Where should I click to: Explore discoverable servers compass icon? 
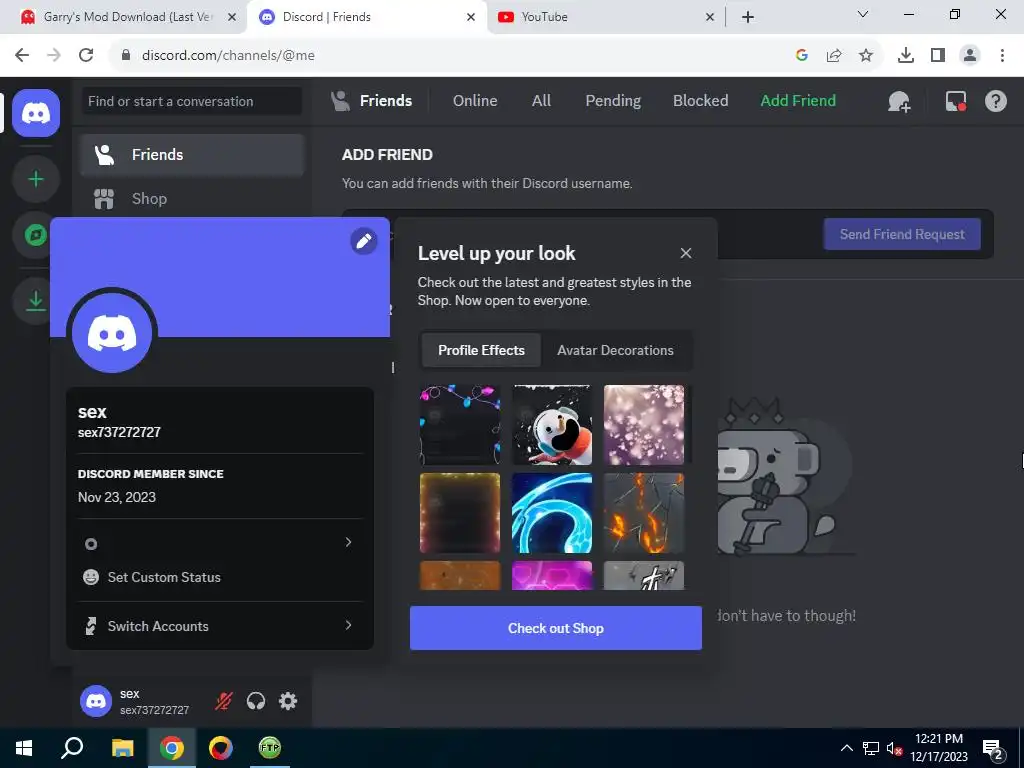(36, 234)
